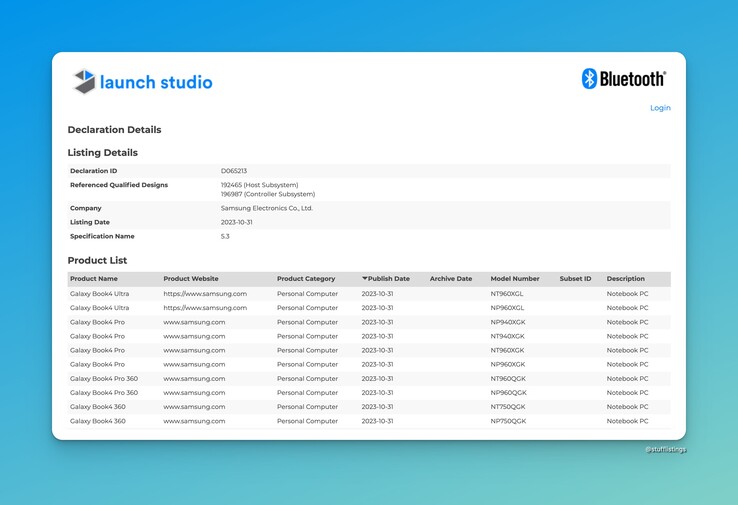
Task: Click the Subset ID column header
Action: 575,279
